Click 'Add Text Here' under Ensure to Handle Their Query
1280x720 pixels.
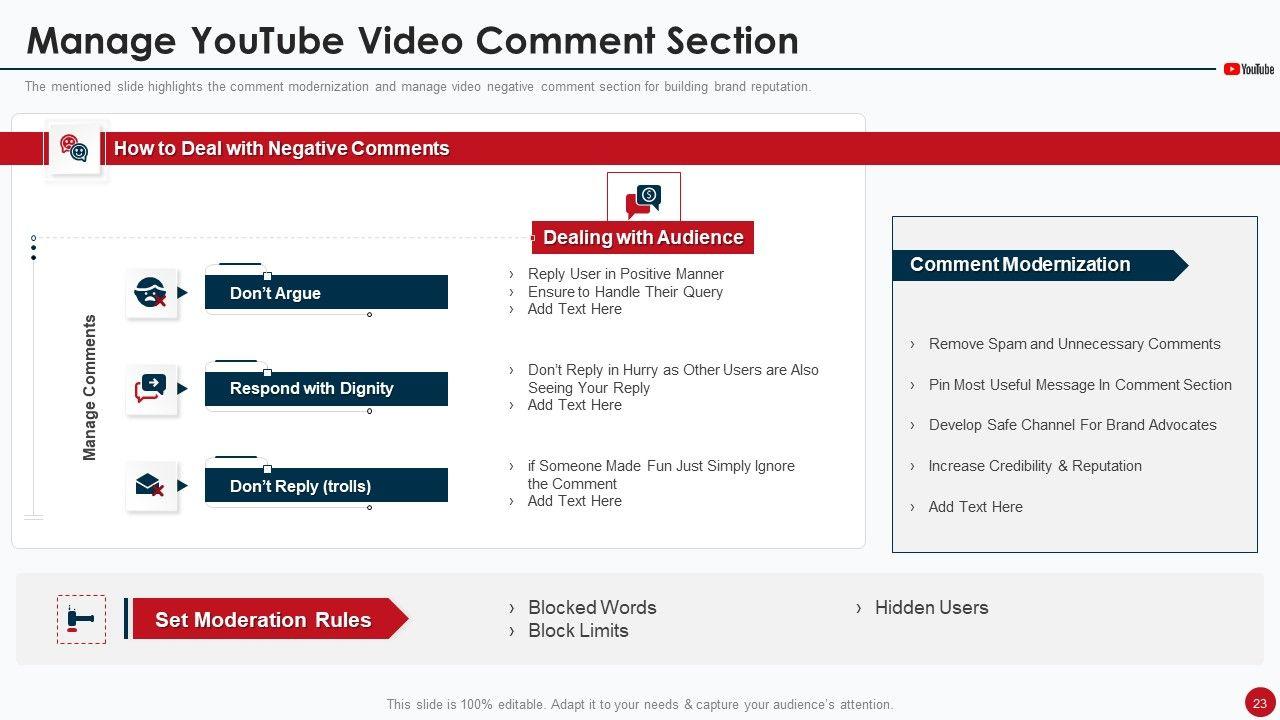coord(575,309)
